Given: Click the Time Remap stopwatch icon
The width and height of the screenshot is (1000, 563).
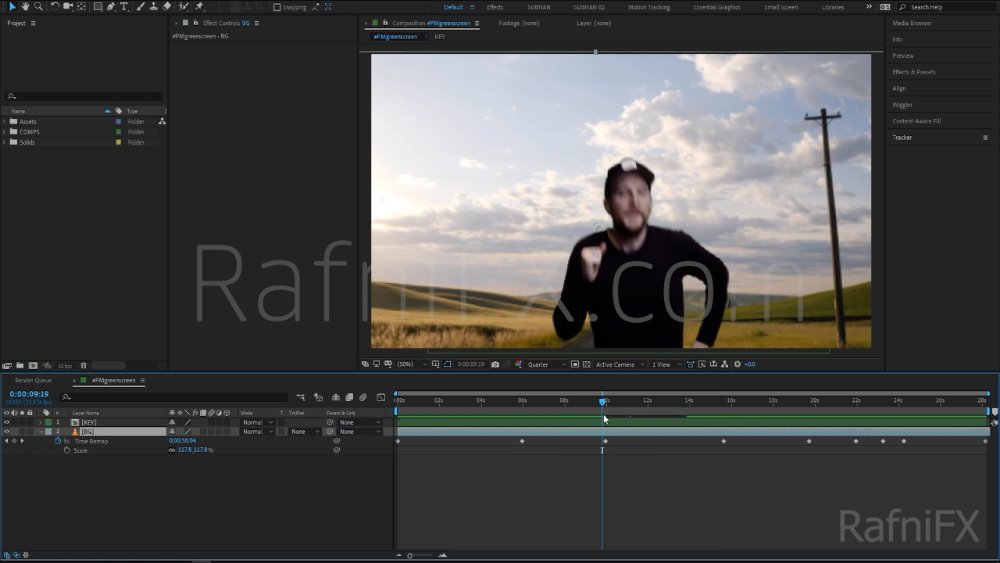Looking at the screenshot, I should pyautogui.click(x=58, y=441).
